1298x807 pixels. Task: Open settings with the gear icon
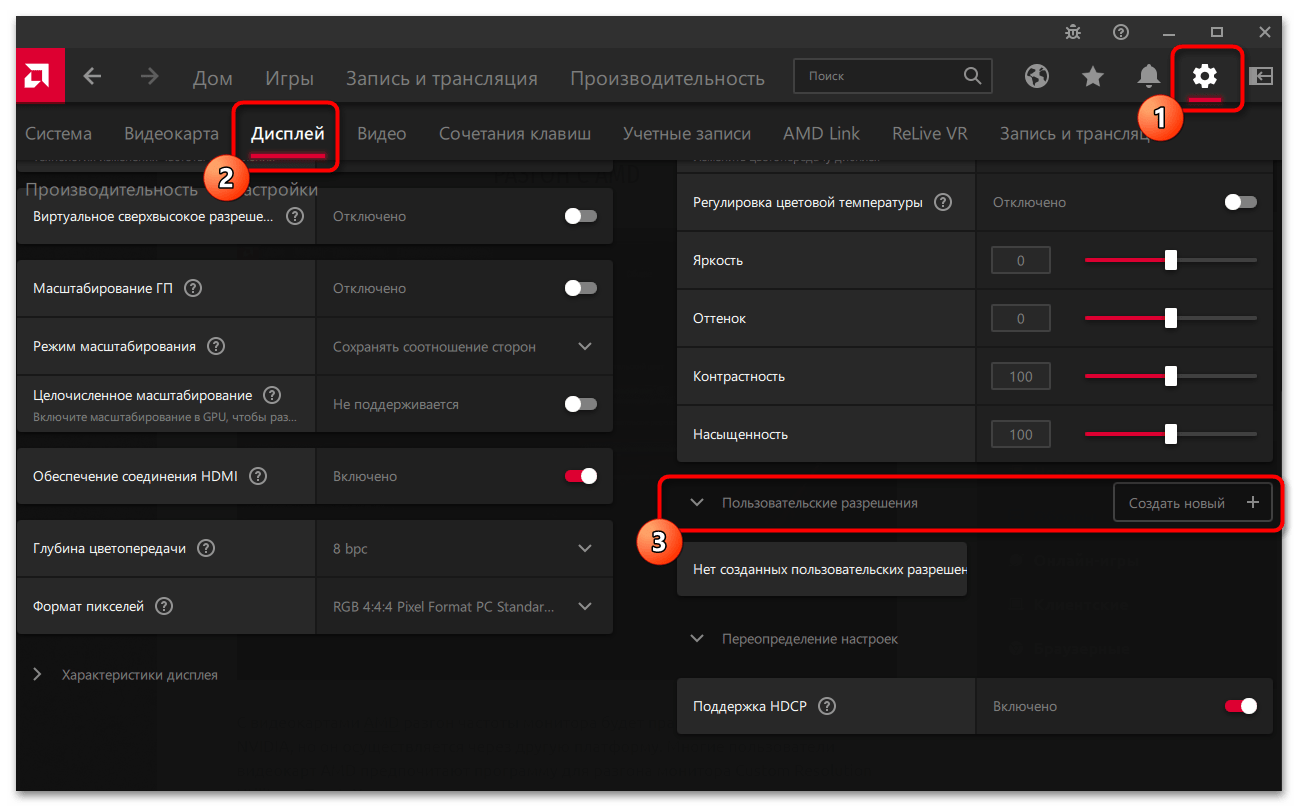pos(1205,76)
